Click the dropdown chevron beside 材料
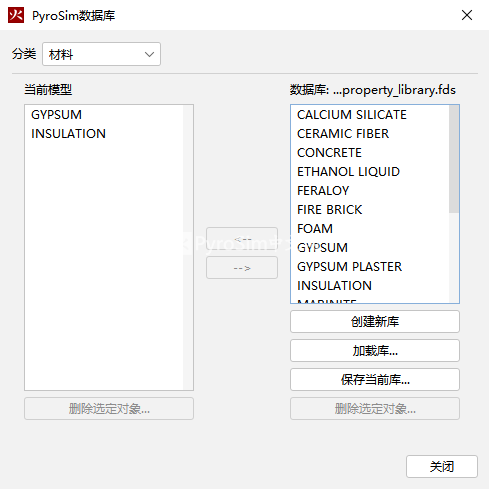The image size is (489, 489). pos(149,54)
